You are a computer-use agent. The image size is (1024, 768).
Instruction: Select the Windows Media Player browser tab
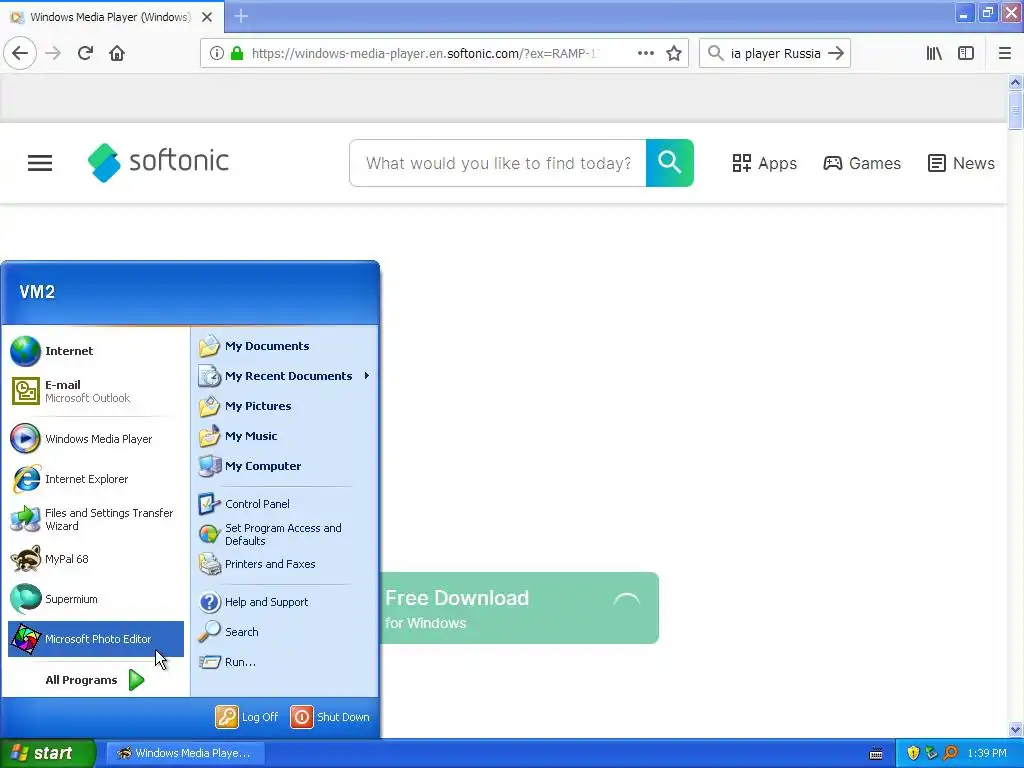(111, 16)
